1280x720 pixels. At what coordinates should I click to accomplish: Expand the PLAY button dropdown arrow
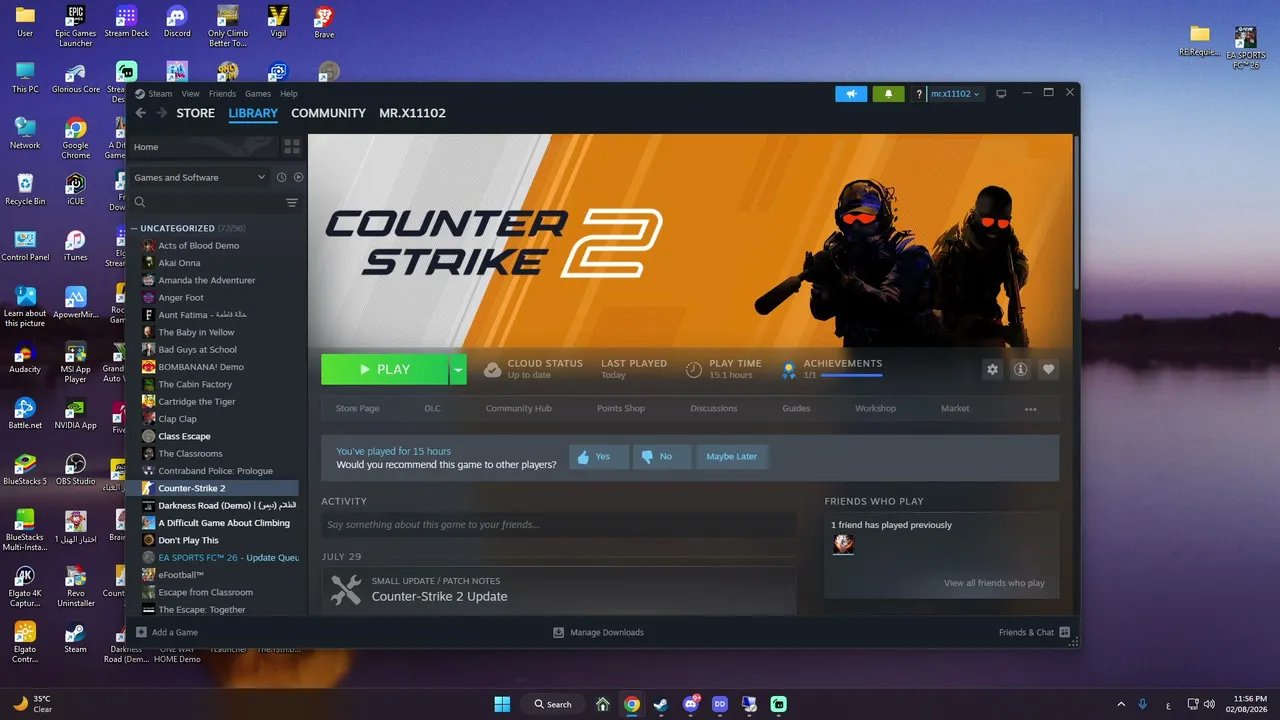coord(458,369)
